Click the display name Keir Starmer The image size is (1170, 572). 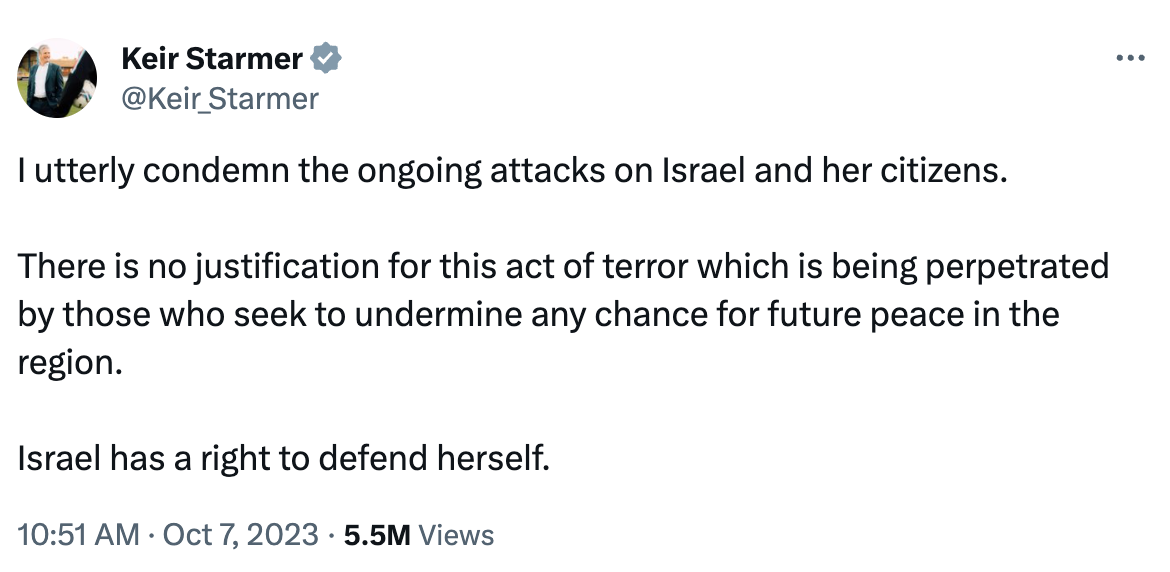[211, 59]
